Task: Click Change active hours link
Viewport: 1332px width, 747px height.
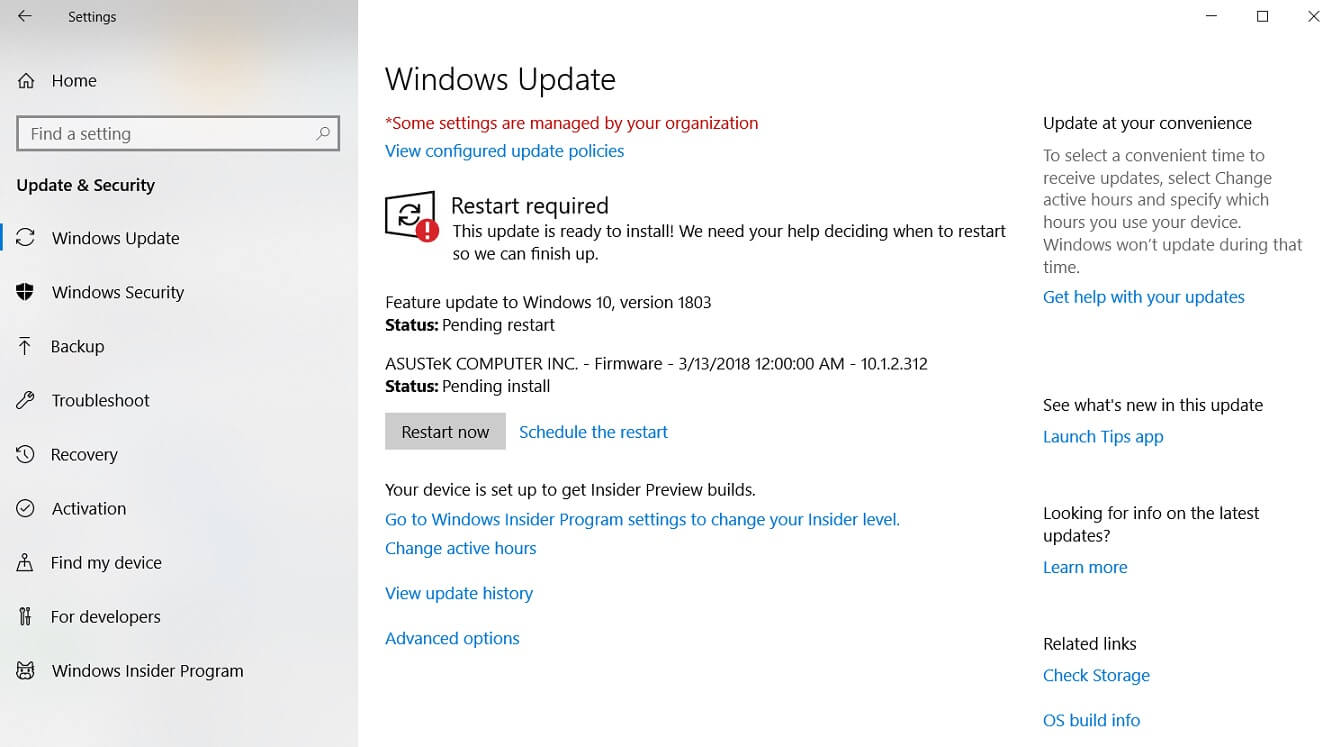Action: click(460, 548)
